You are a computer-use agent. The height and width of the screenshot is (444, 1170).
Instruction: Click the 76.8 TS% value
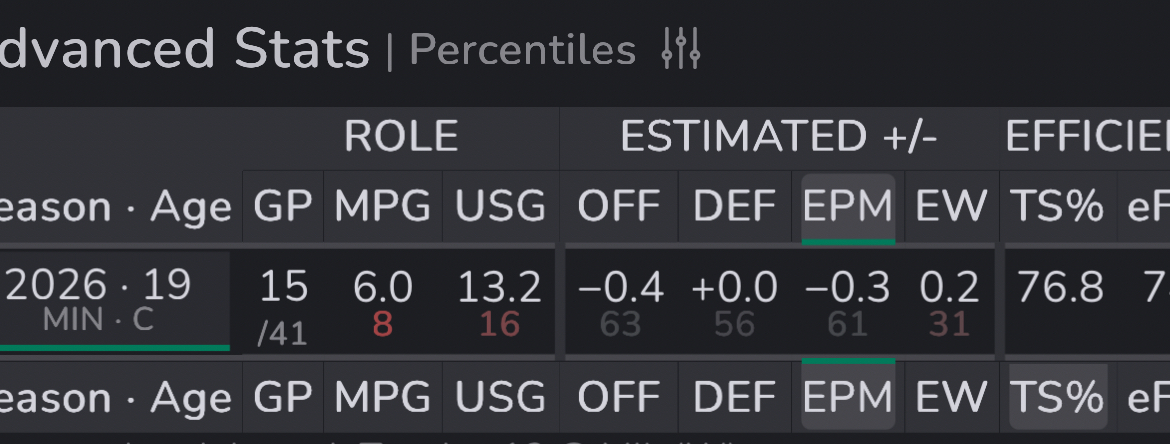pos(1060,288)
